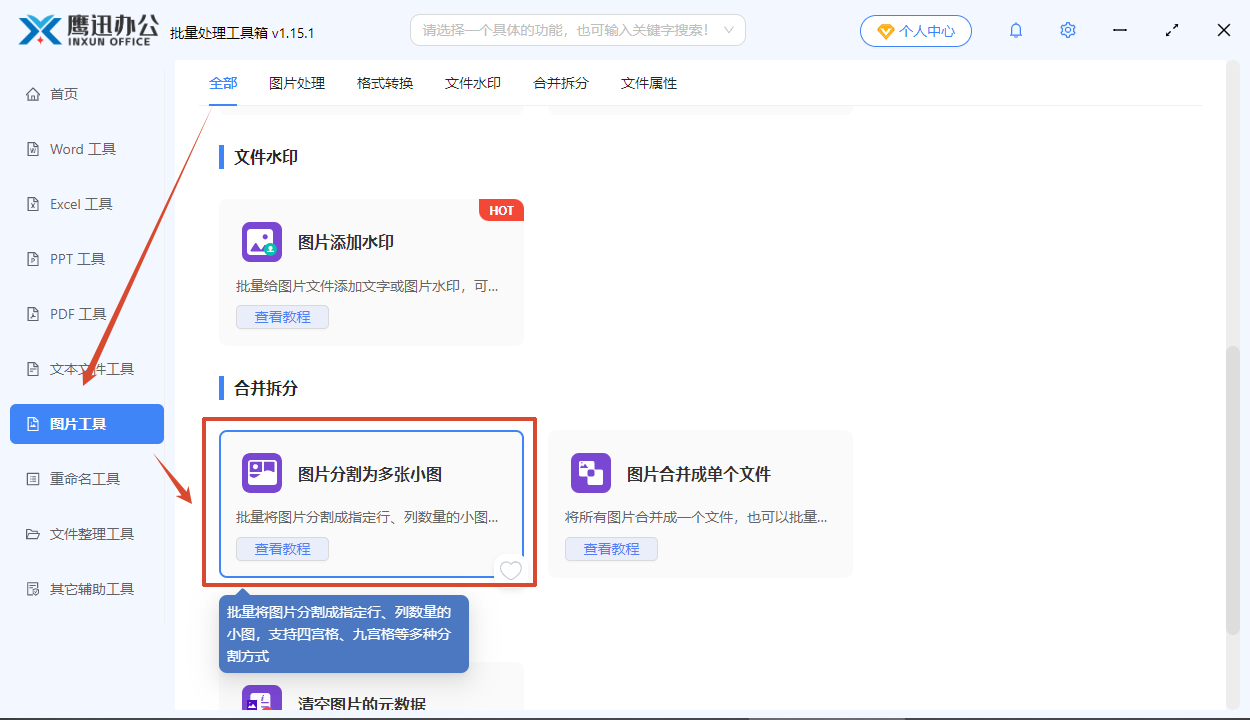Image resolution: width=1250 pixels, height=720 pixels.
Task: Switch to the 文件水印 tab
Action: pyautogui.click(x=473, y=83)
